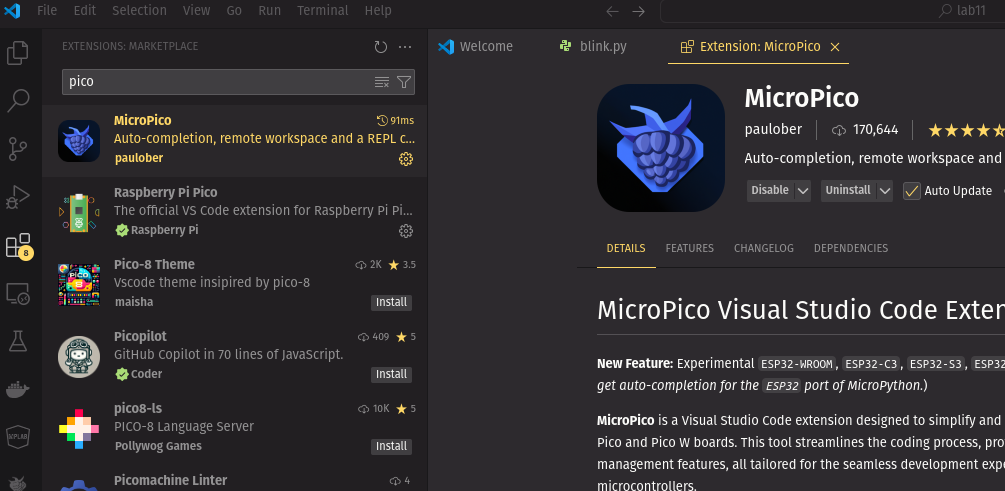
Task: Expand the Disable button dropdown arrow
Action: click(x=802, y=191)
